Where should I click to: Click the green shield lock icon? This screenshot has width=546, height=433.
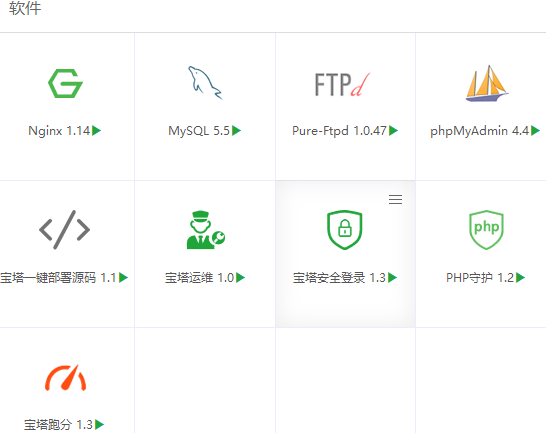(x=345, y=230)
